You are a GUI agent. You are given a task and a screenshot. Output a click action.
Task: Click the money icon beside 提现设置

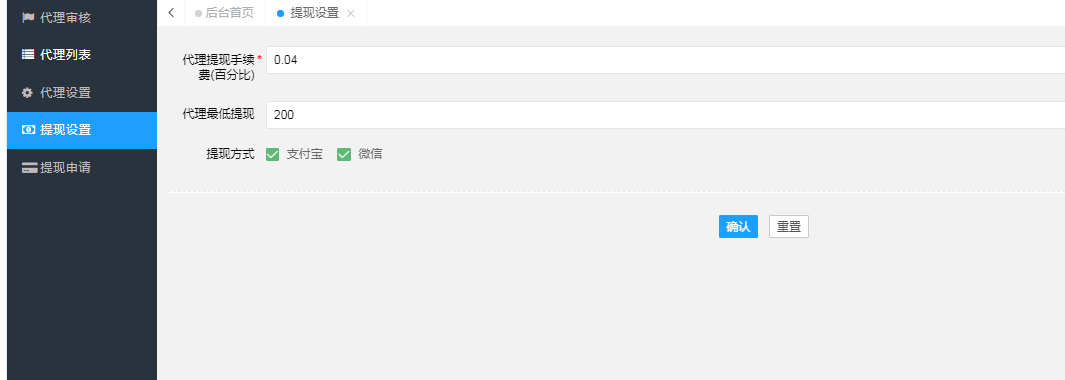click(x=29, y=130)
